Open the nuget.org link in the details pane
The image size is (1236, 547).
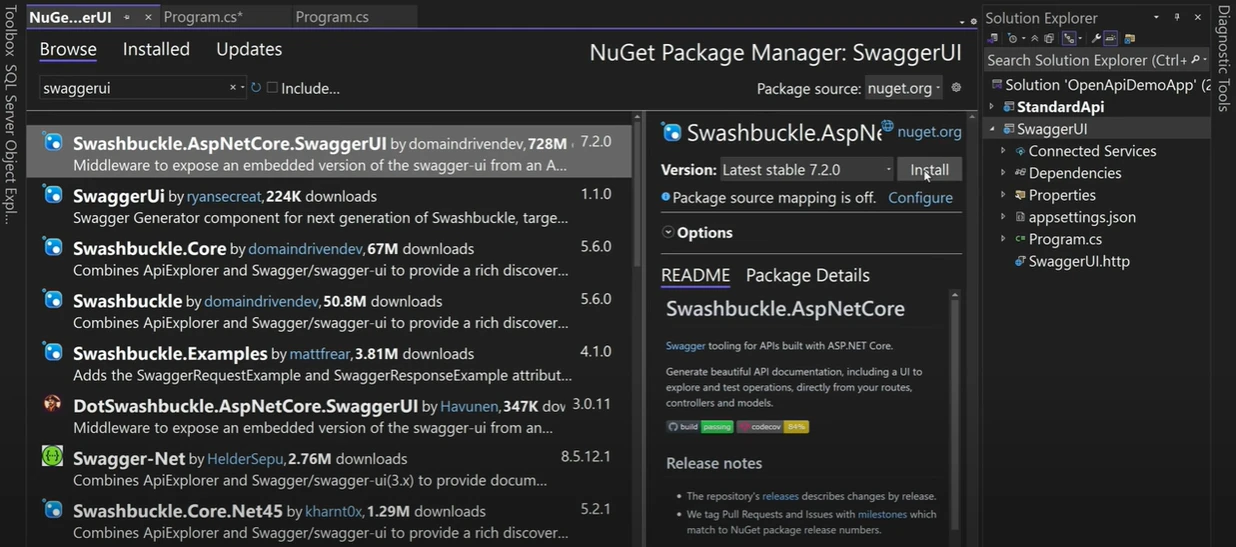pyautogui.click(x=930, y=131)
